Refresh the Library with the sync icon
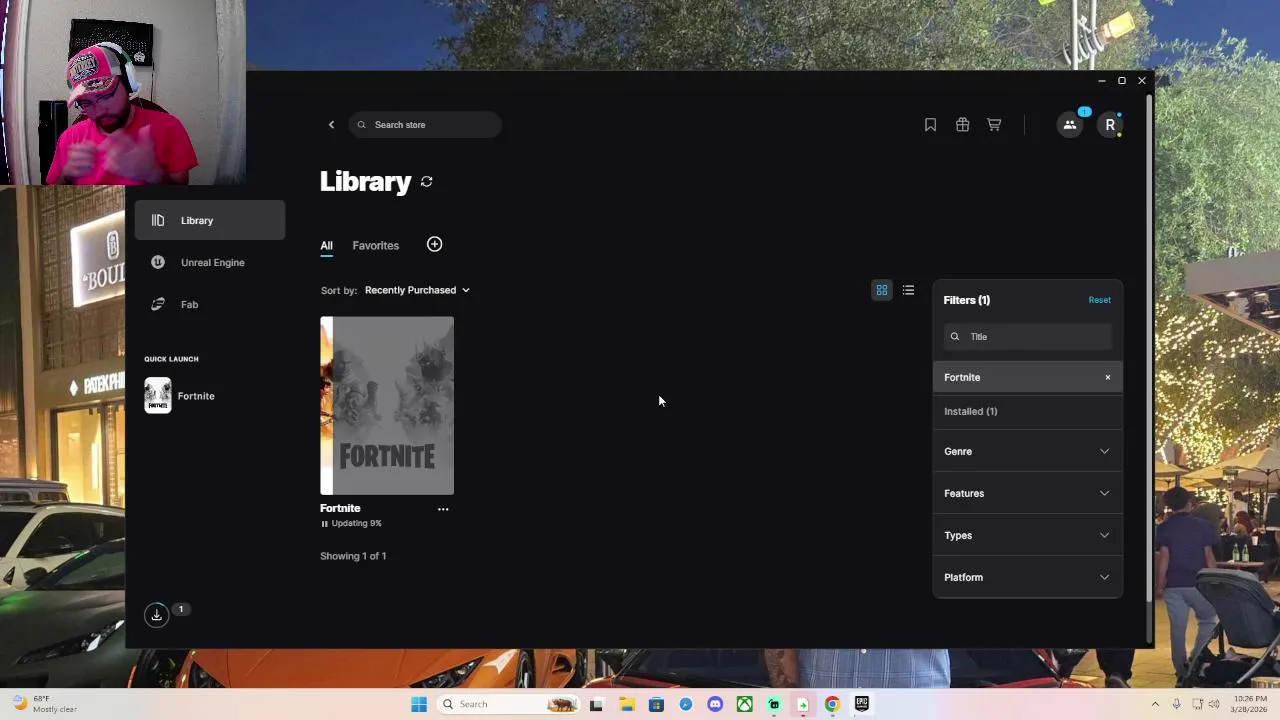 tap(427, 181)
